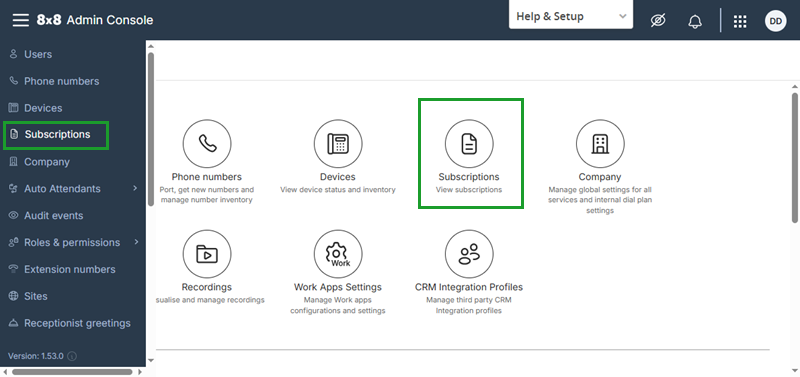The image size is (800, 377).
Task: Click the Audit events eye icon
Action: pyautogui.click(x=14, y=215)
